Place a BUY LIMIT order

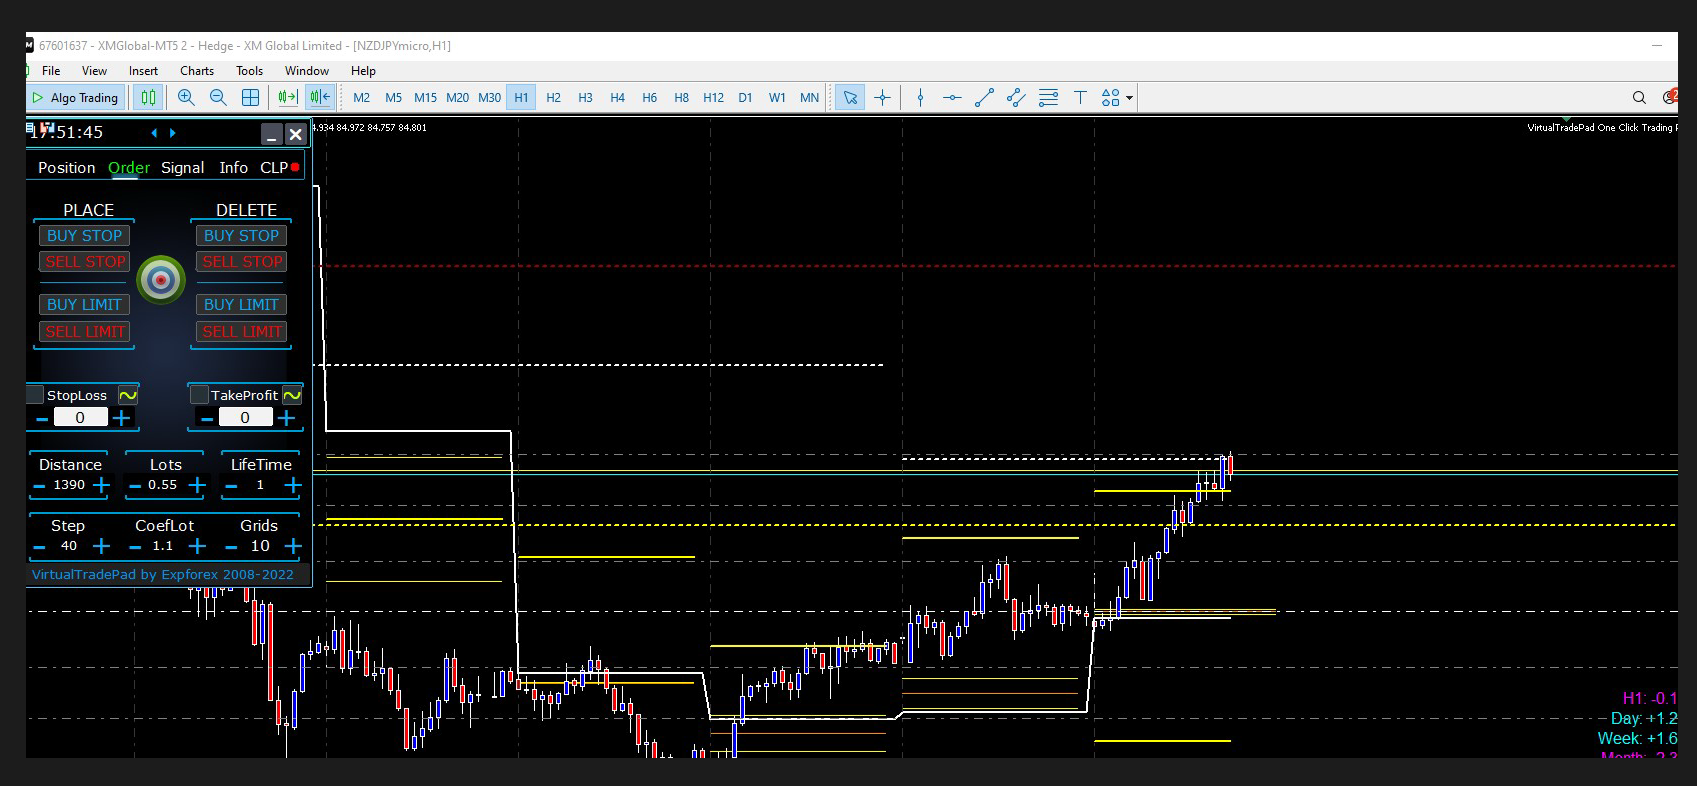[x=85, y=305]
